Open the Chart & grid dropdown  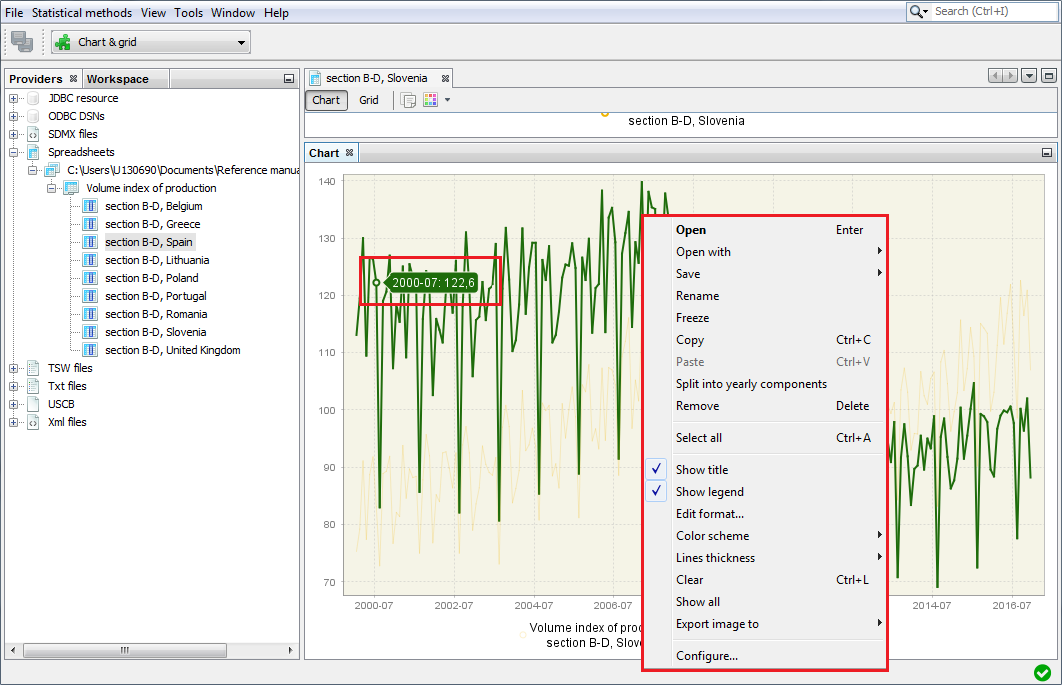coord(241,42)
